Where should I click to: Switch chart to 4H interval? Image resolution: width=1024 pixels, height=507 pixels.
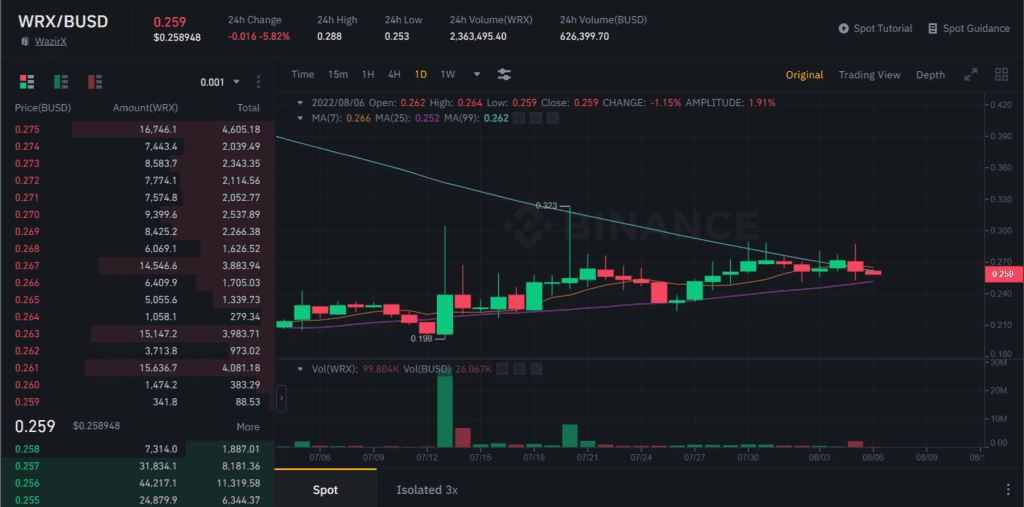pyautogui.click(x=394, y=74)
